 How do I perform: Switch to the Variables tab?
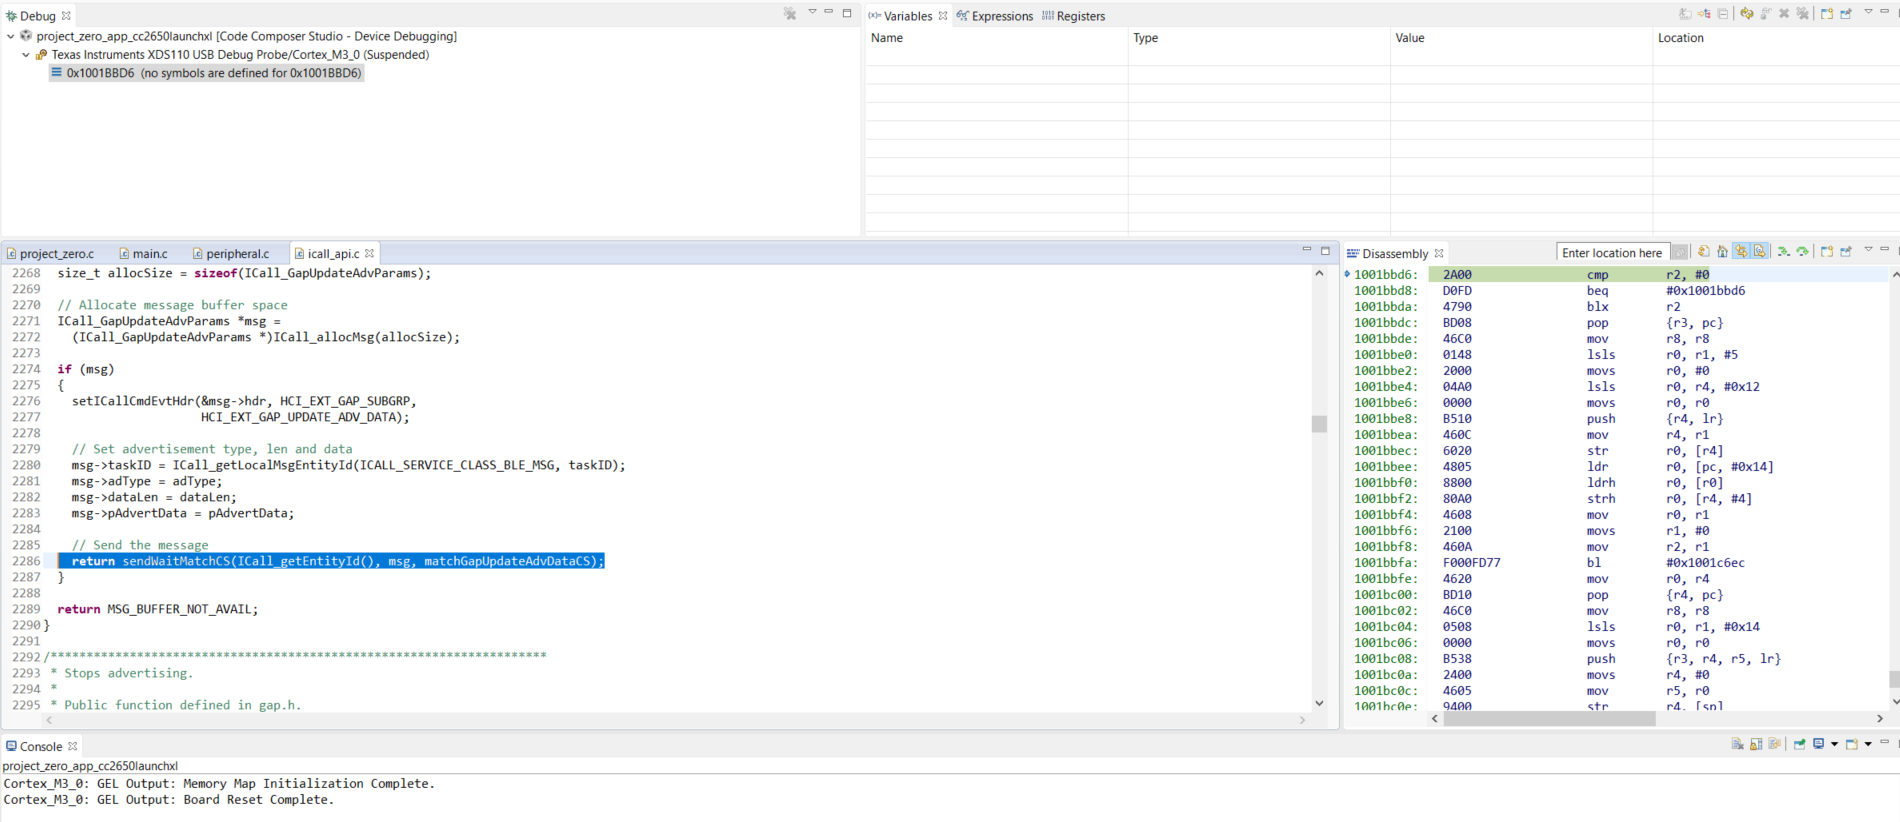[x=907, y=16]
